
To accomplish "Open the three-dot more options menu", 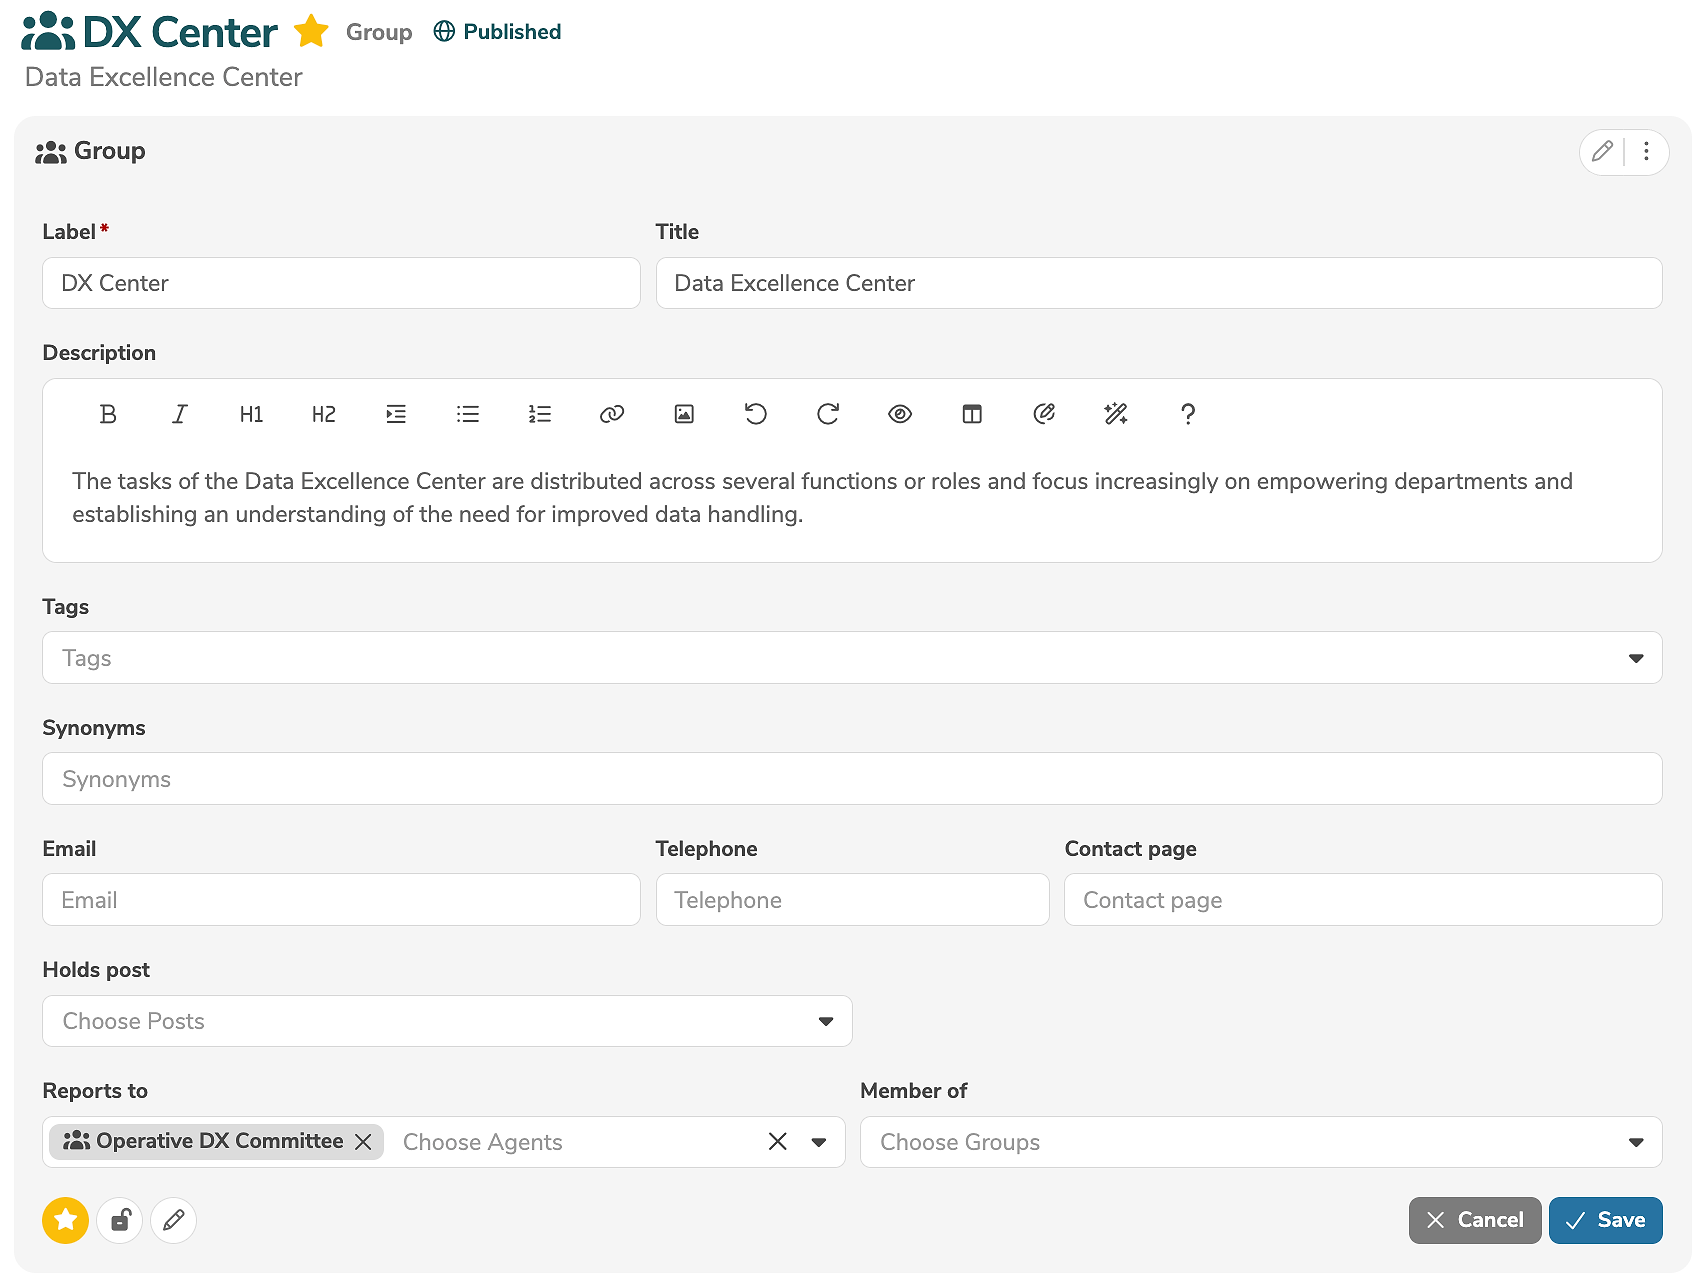I will 1646,152.
